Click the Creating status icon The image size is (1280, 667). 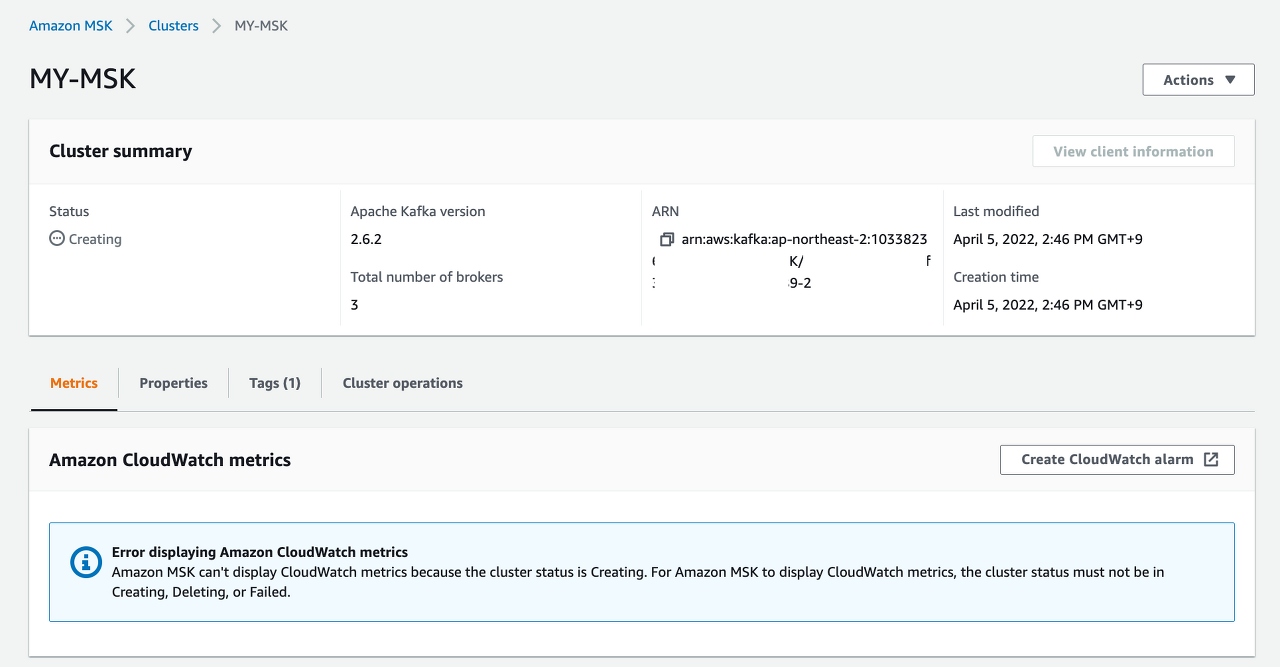(57, 239)
